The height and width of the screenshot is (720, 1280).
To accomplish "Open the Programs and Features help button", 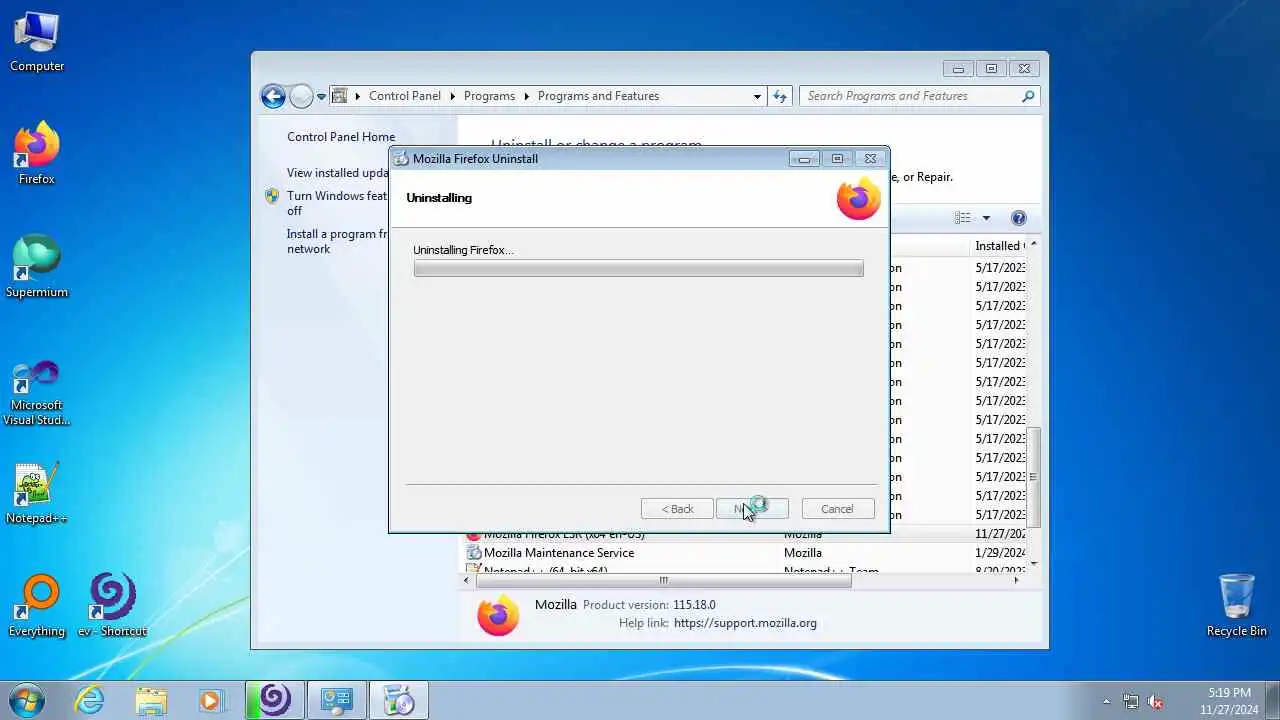I will pyautogui.click(x=1019, y=218).
